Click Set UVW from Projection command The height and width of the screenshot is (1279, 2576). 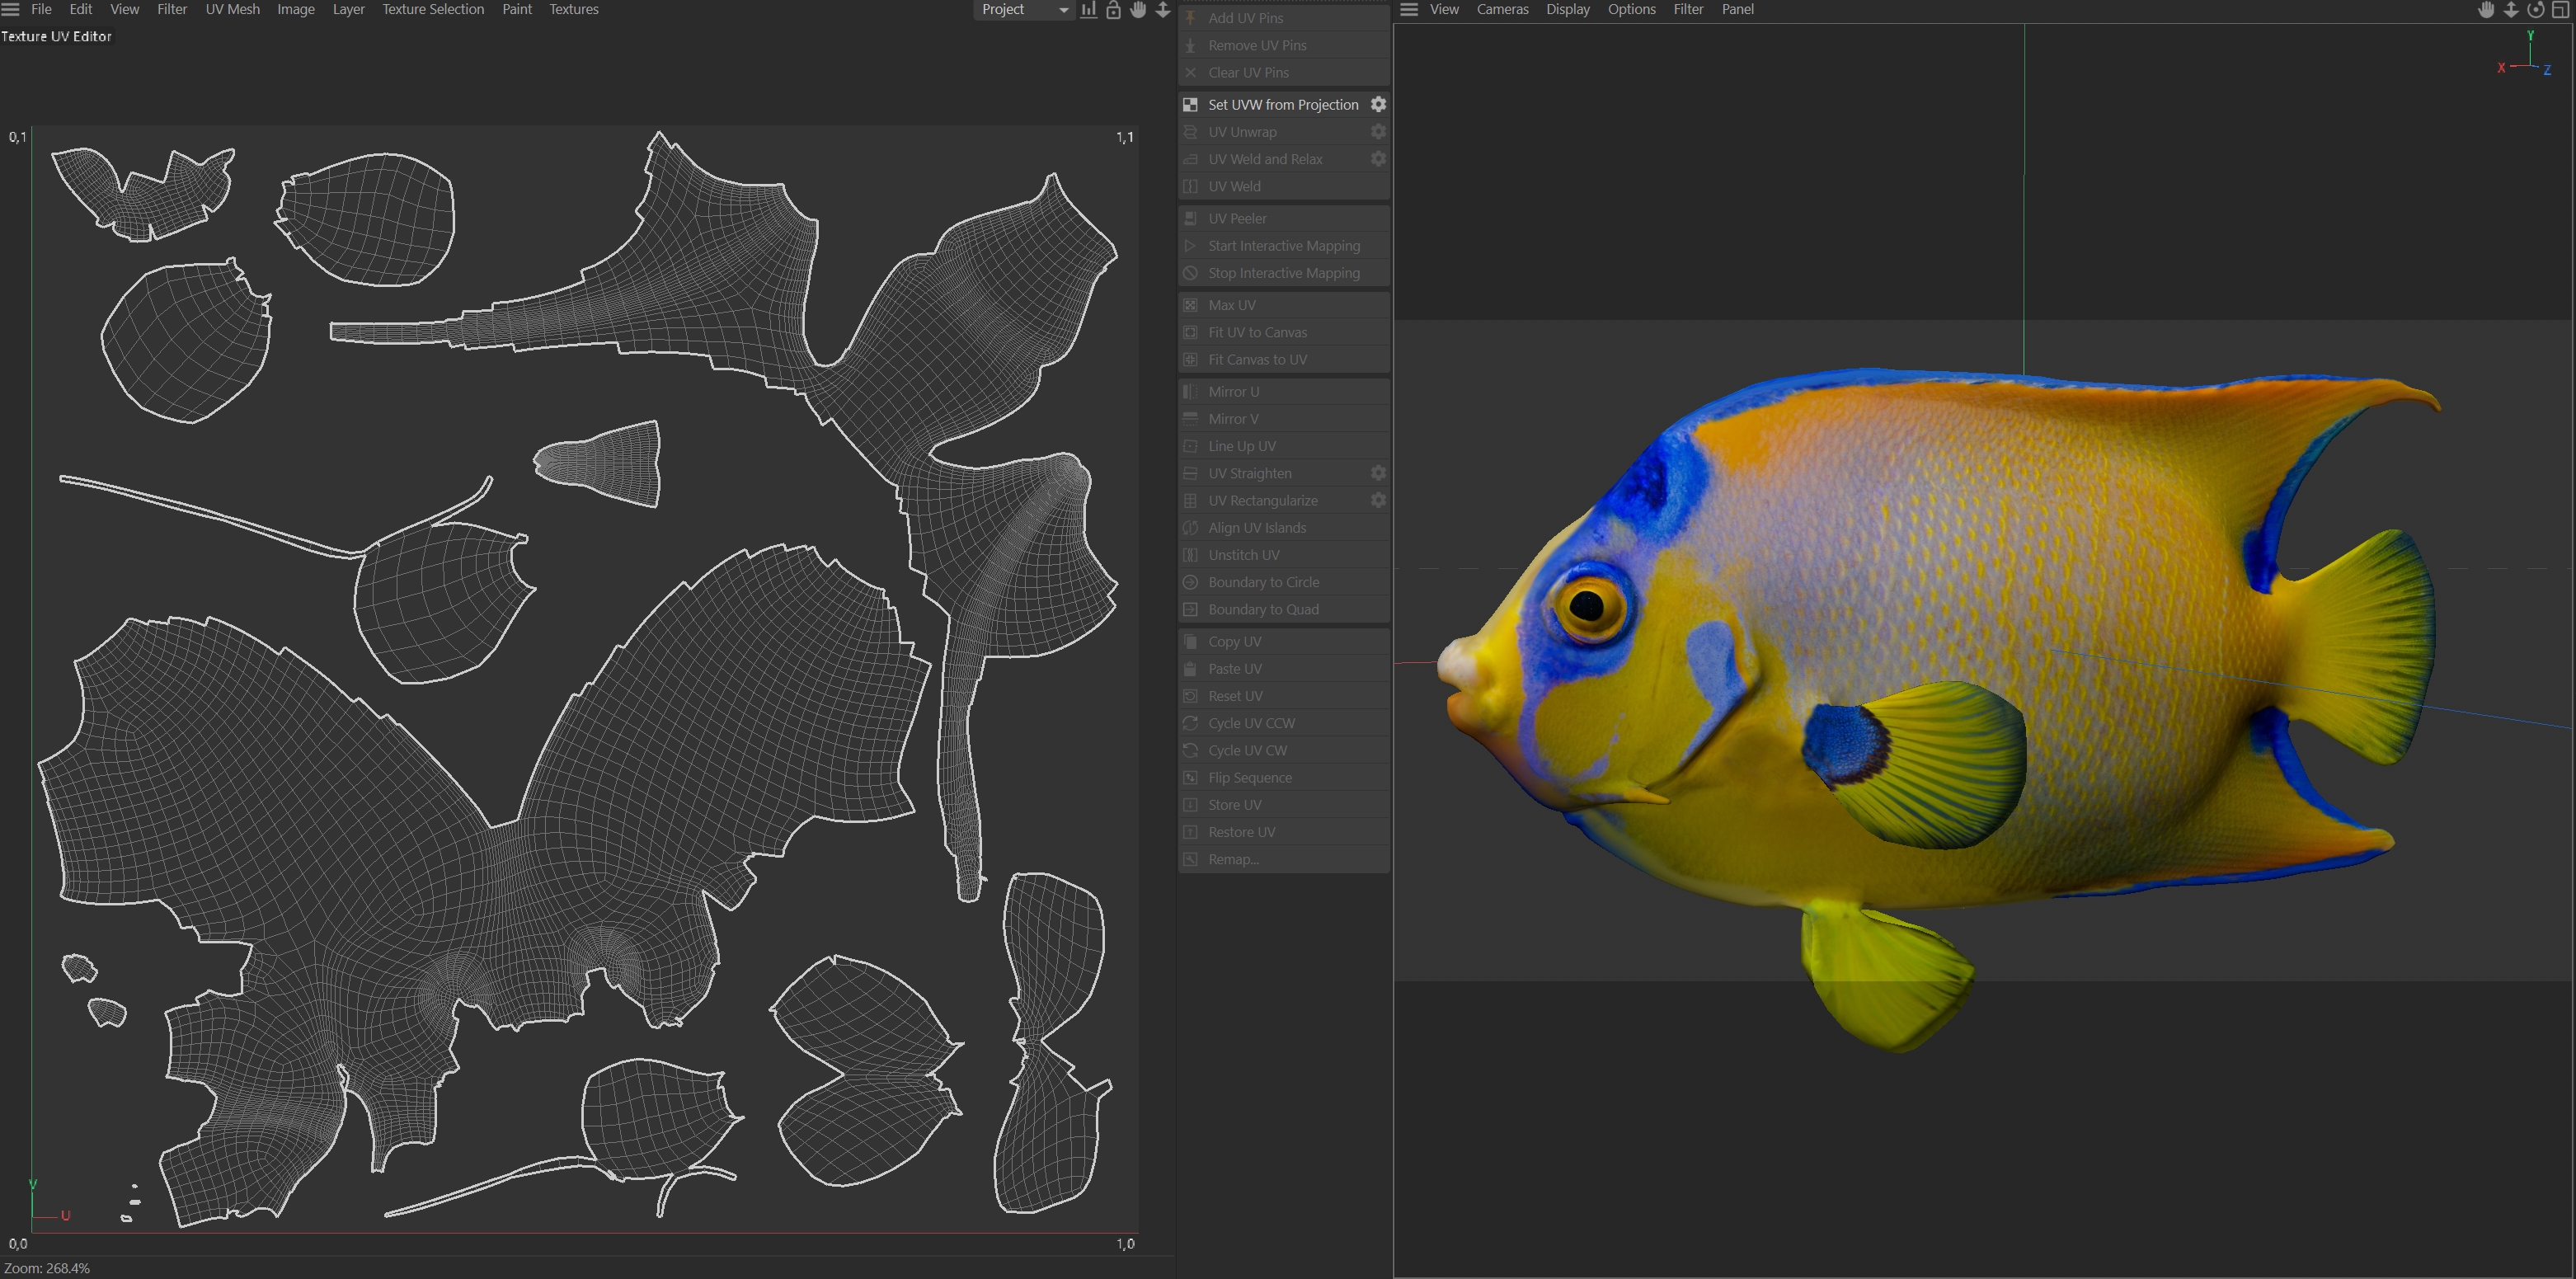1283,105
